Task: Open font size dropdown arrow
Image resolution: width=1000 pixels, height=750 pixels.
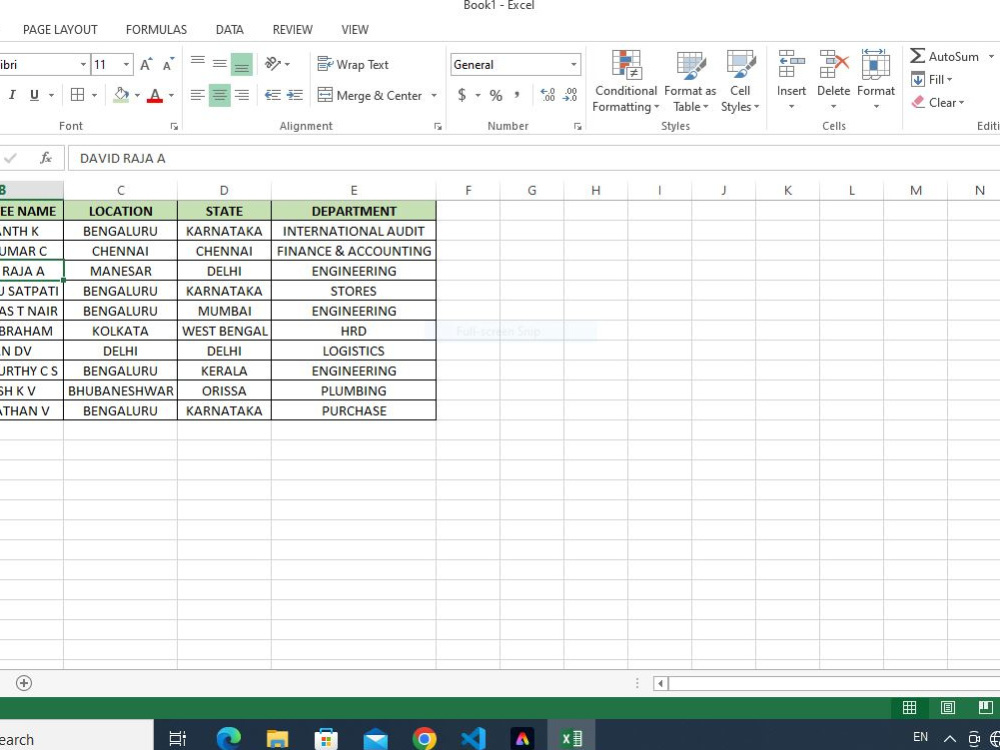Action: pyautogui.click(x=126, y=64)
